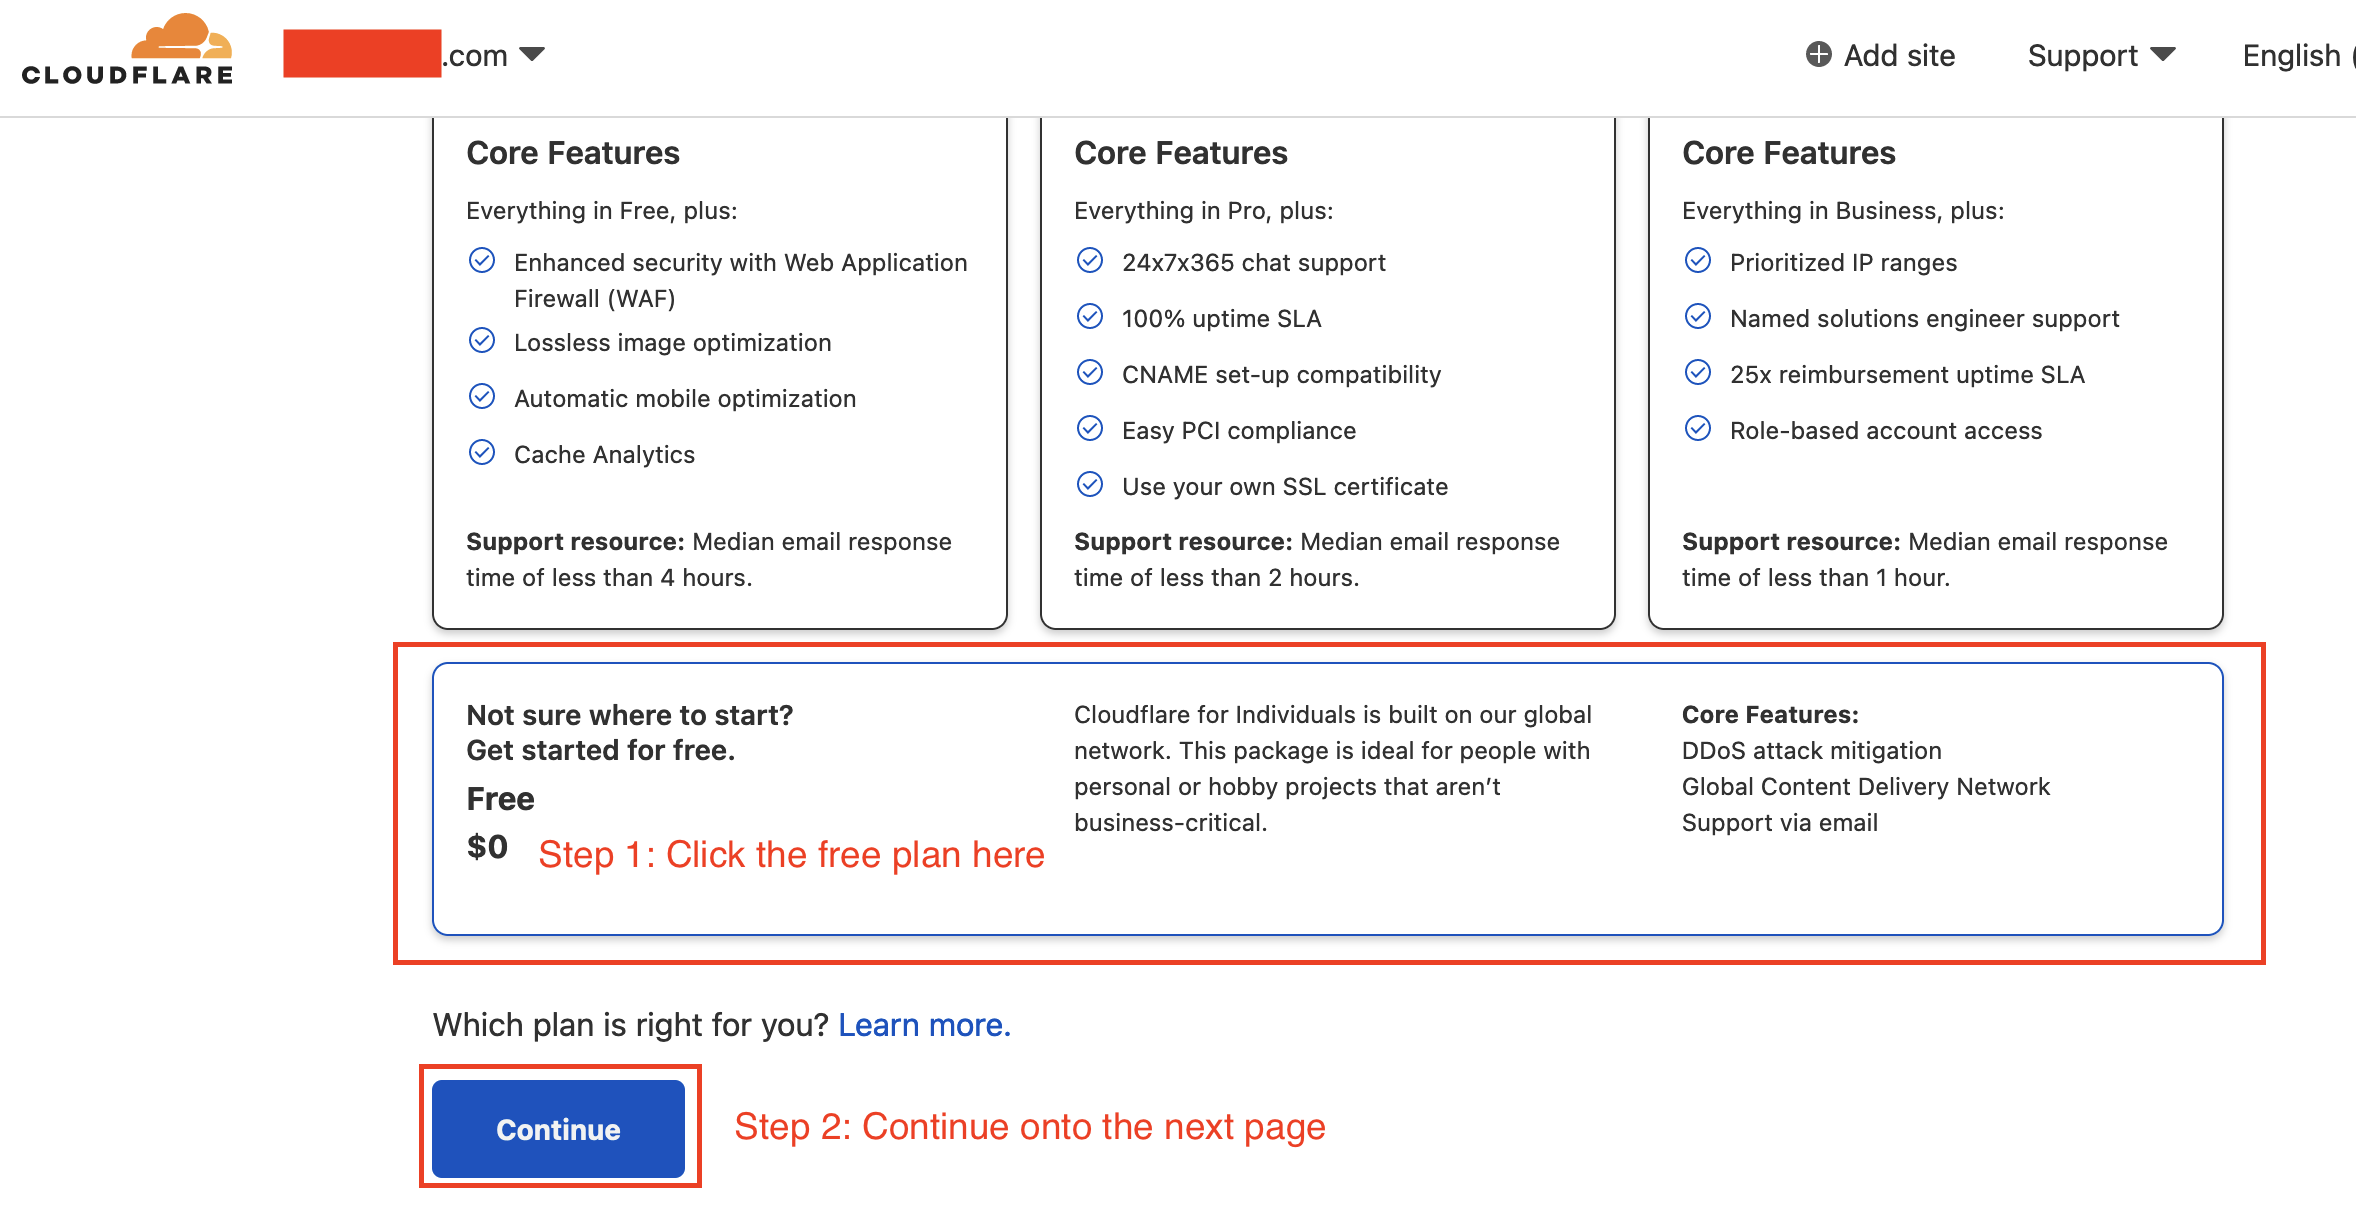
Task: Click the checkmark beside CNAME set-up compatibility
Action: 1090,373
